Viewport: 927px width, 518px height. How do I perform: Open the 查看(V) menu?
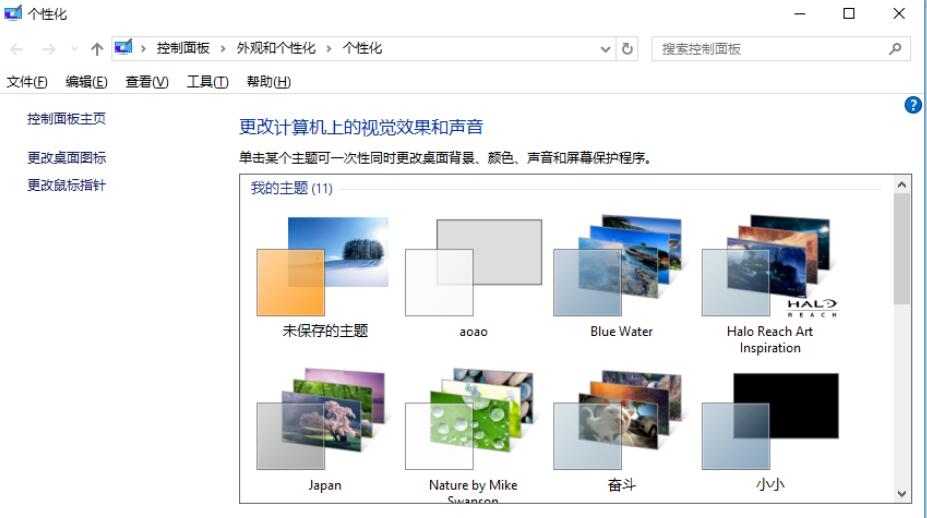click(x=147, y=82)
